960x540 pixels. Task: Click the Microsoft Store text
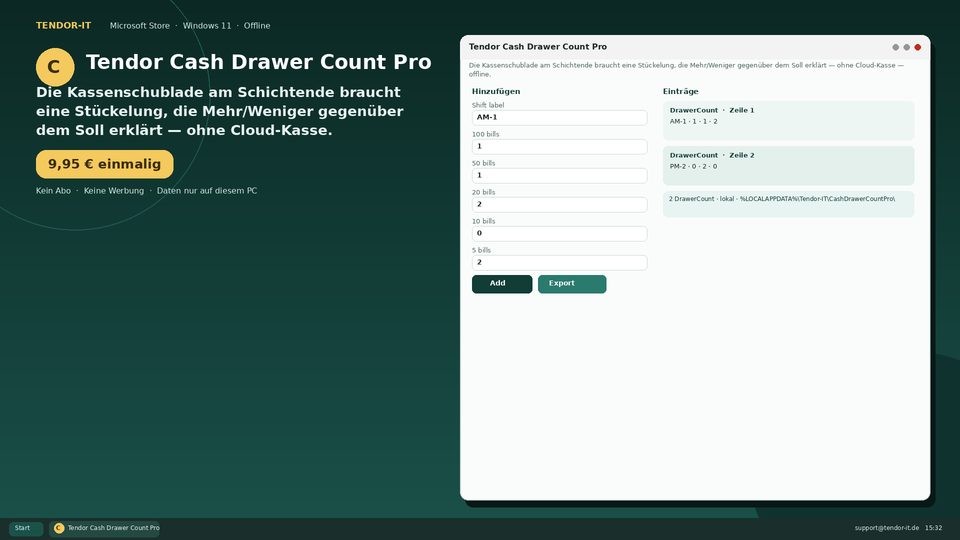click(x=140, y=26)
